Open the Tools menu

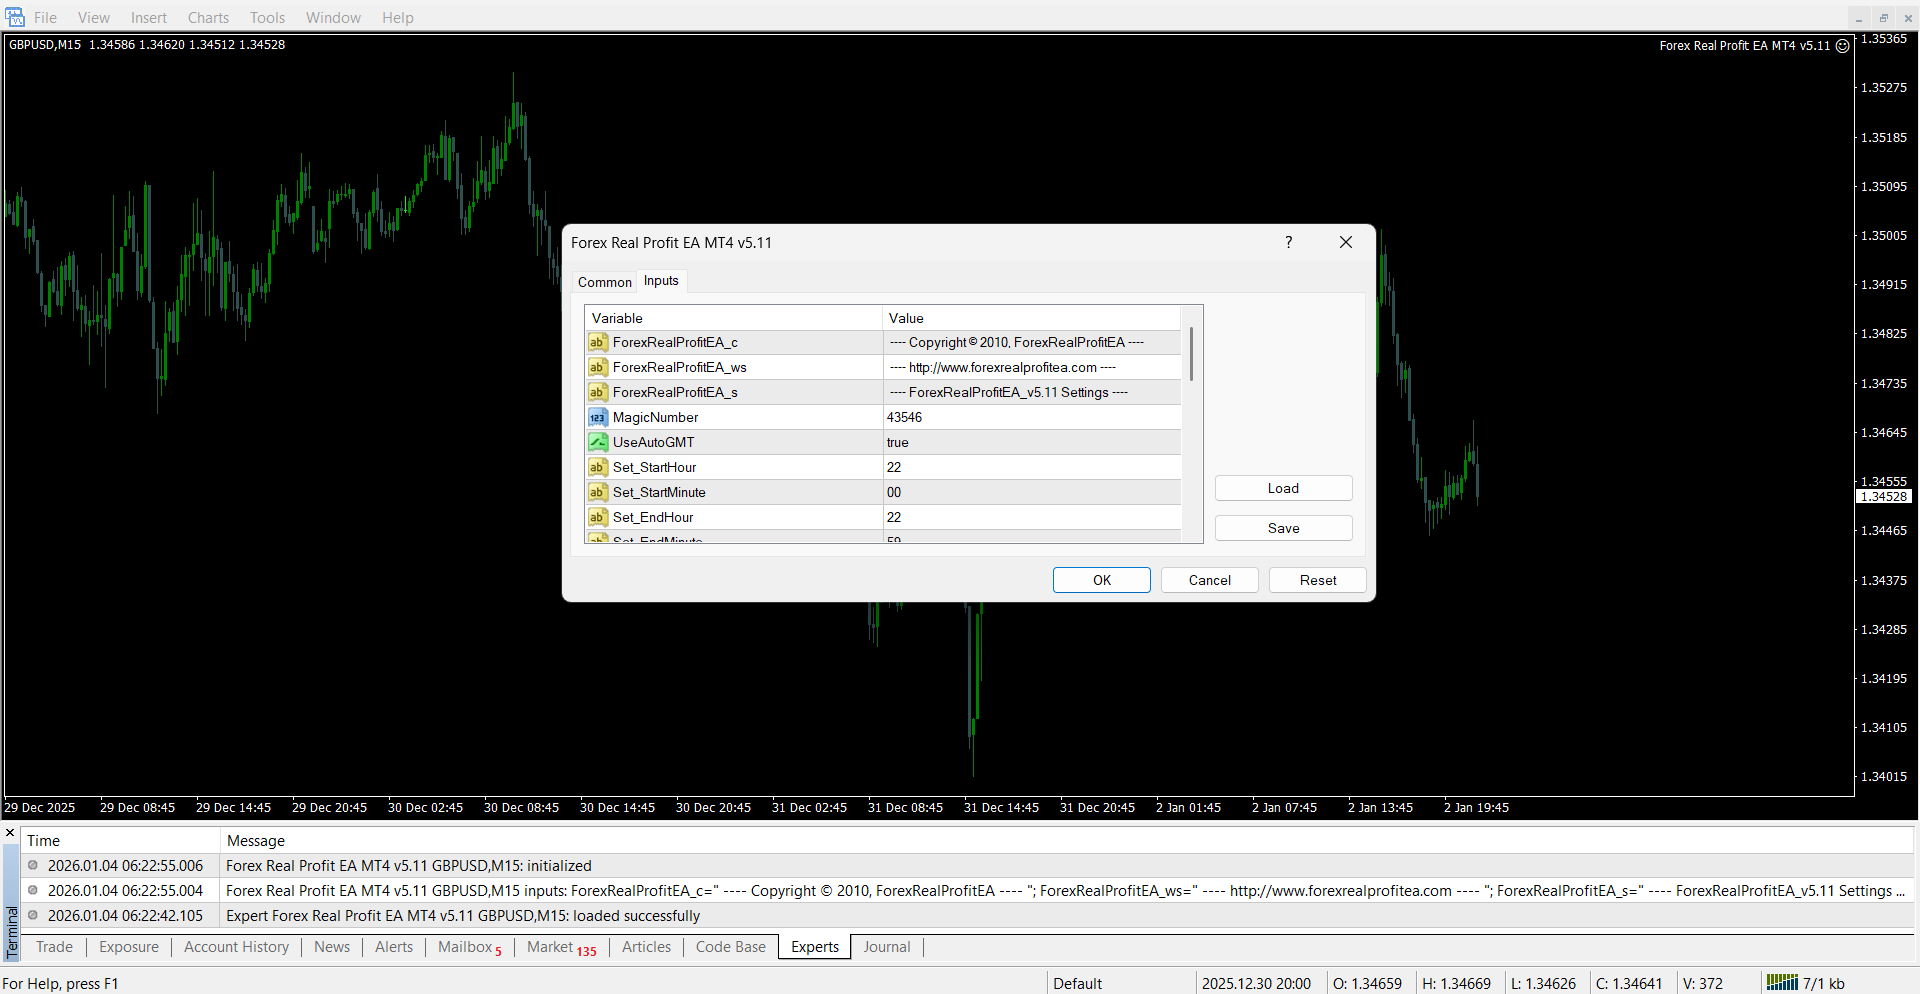tap(267, 18)
